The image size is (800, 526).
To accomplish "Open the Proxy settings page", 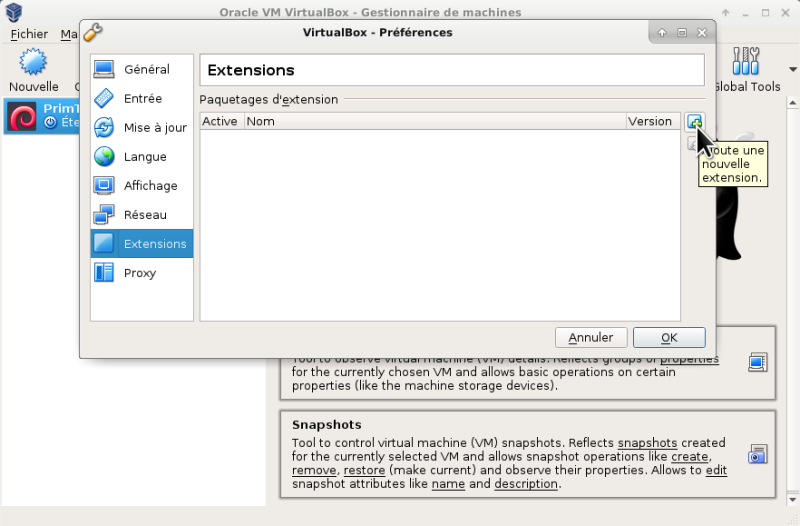I will click(142, 273).
